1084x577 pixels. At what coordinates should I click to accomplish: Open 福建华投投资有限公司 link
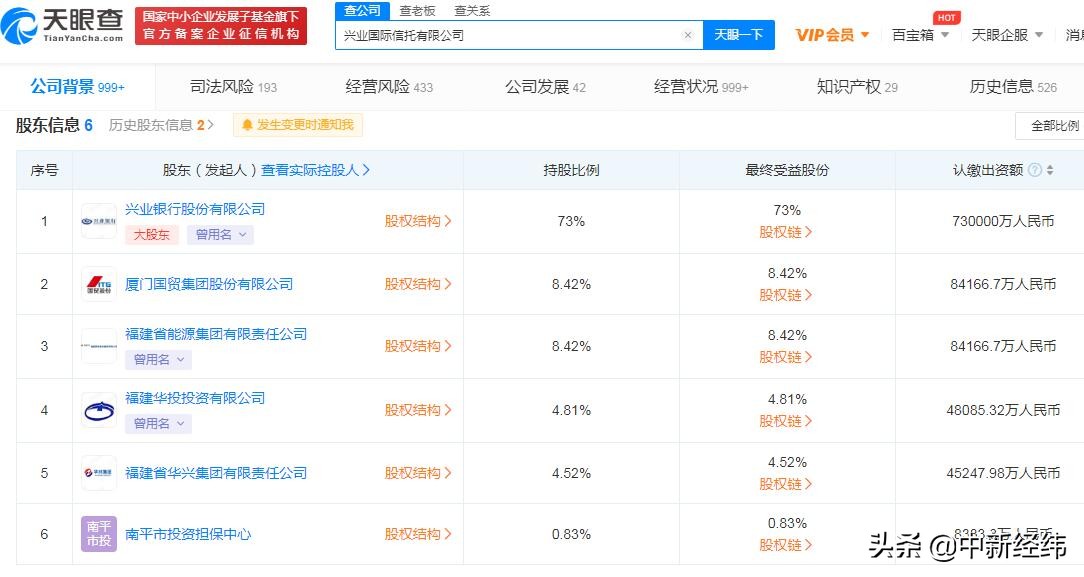point(195,398)
